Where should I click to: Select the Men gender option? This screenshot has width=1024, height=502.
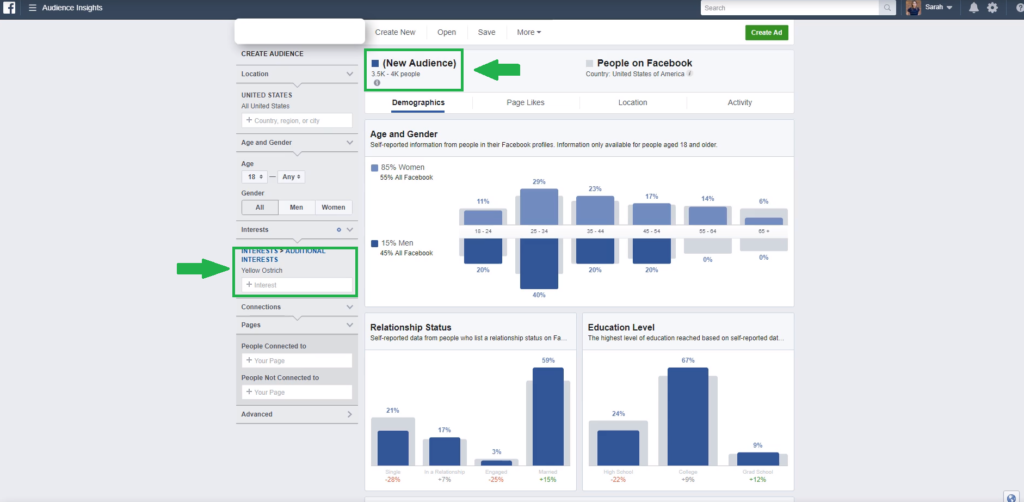click(x=296, y=208)
